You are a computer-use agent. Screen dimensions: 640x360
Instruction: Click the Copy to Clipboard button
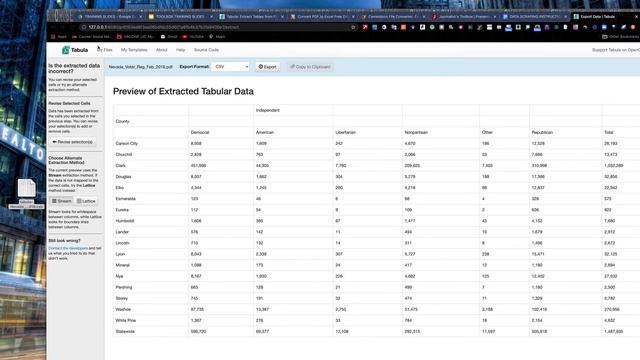tap(310, 67)
